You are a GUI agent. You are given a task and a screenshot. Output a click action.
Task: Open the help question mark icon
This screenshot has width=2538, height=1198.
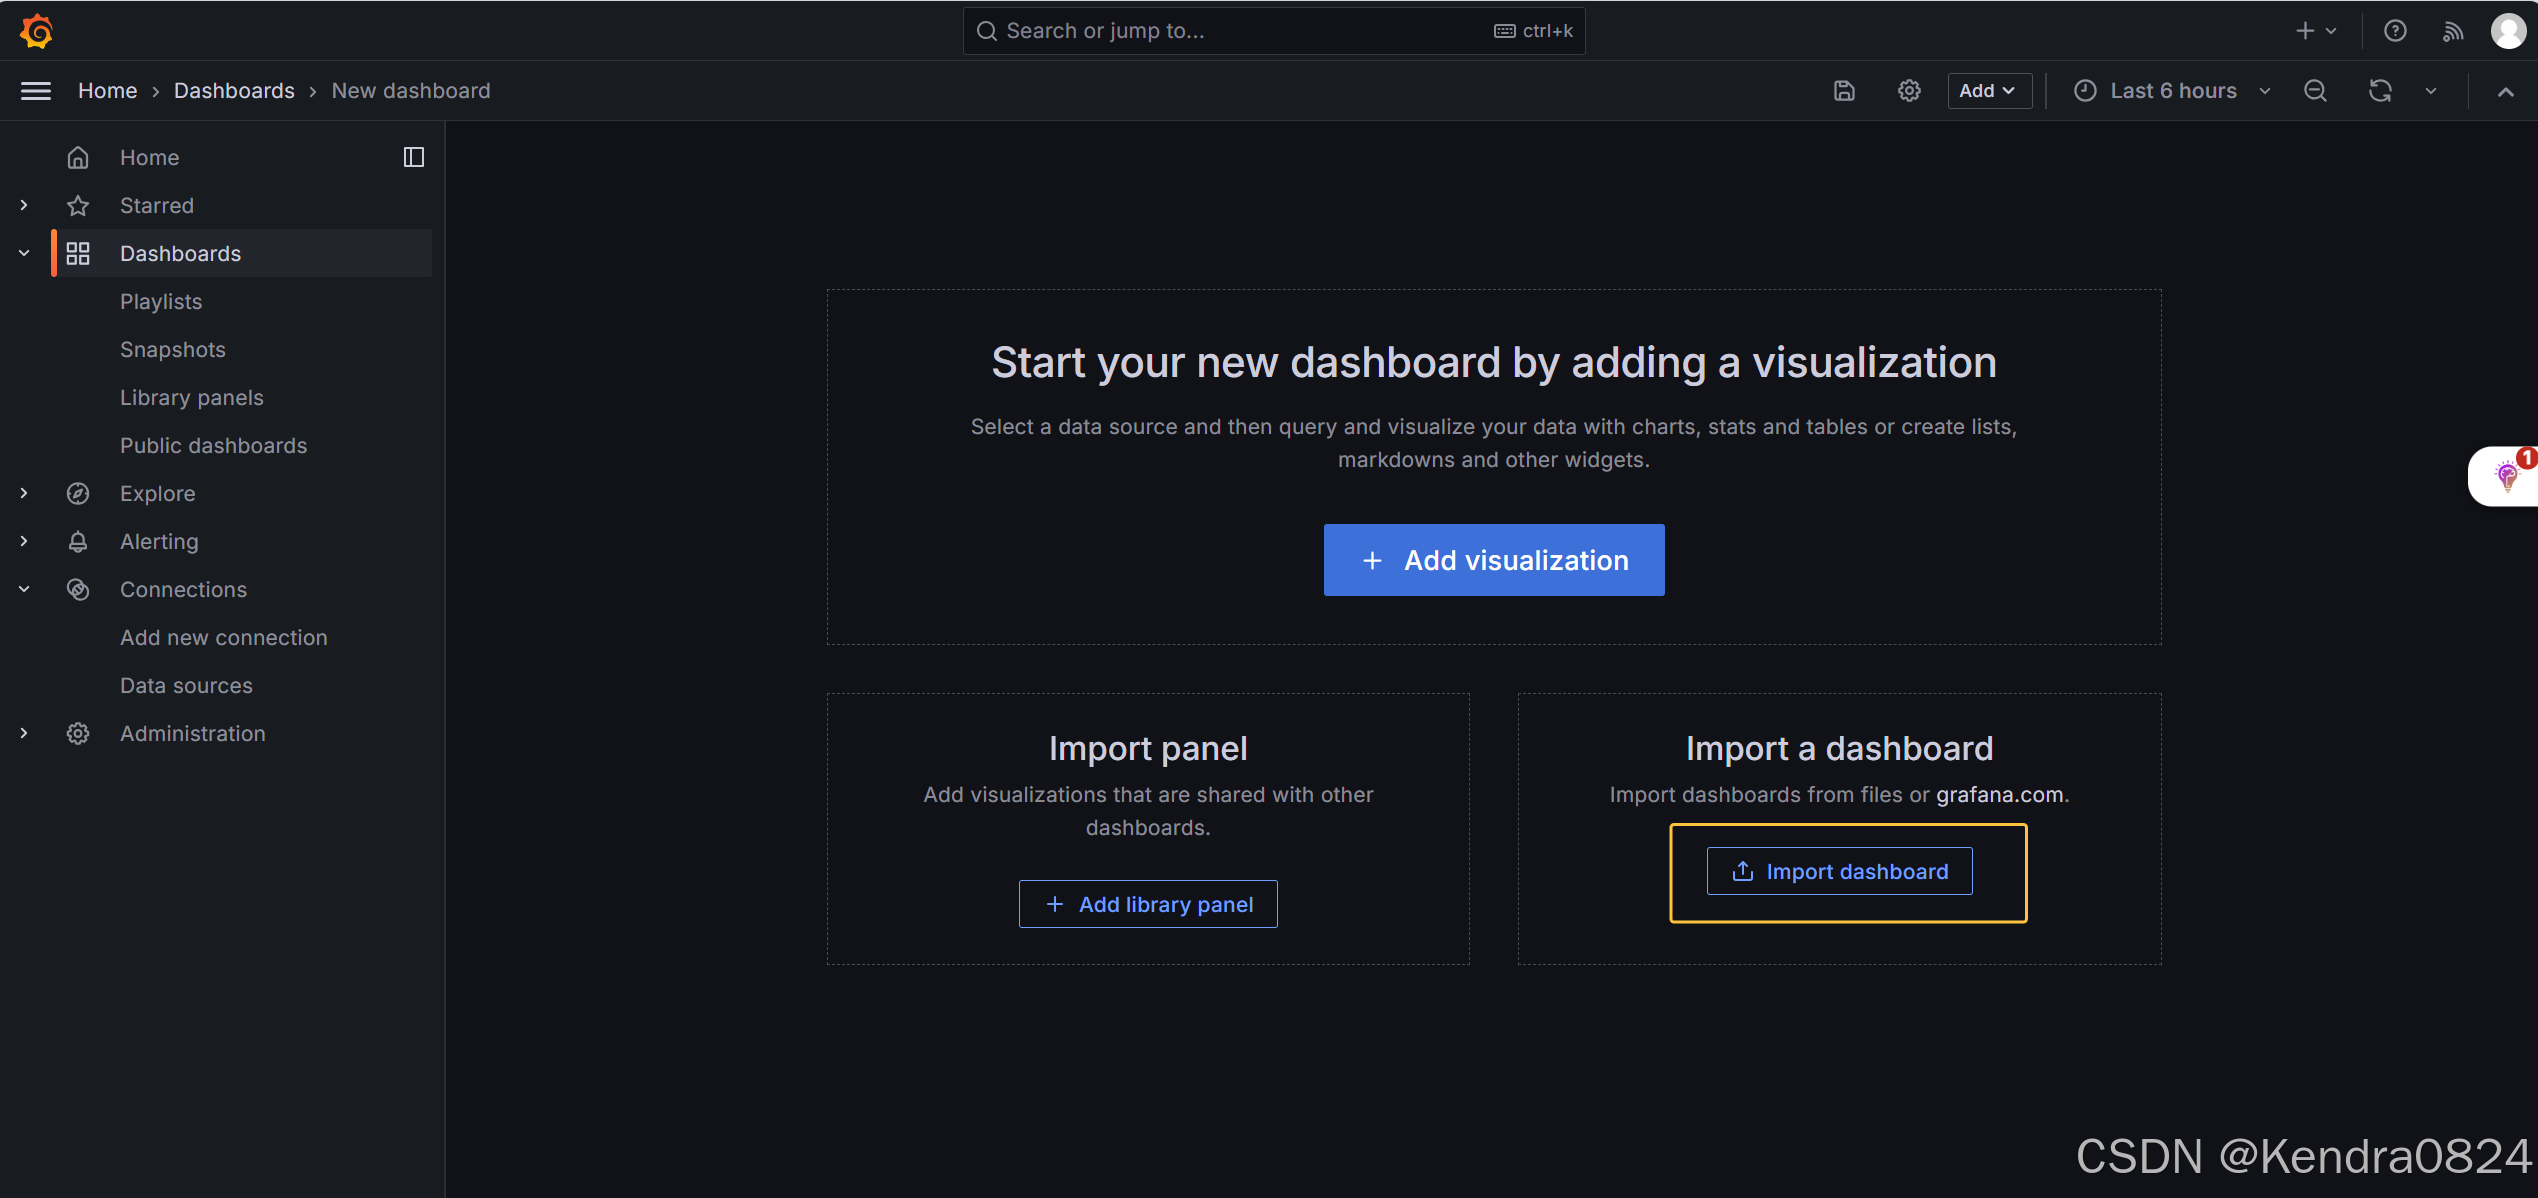[x=2395, y=31]
